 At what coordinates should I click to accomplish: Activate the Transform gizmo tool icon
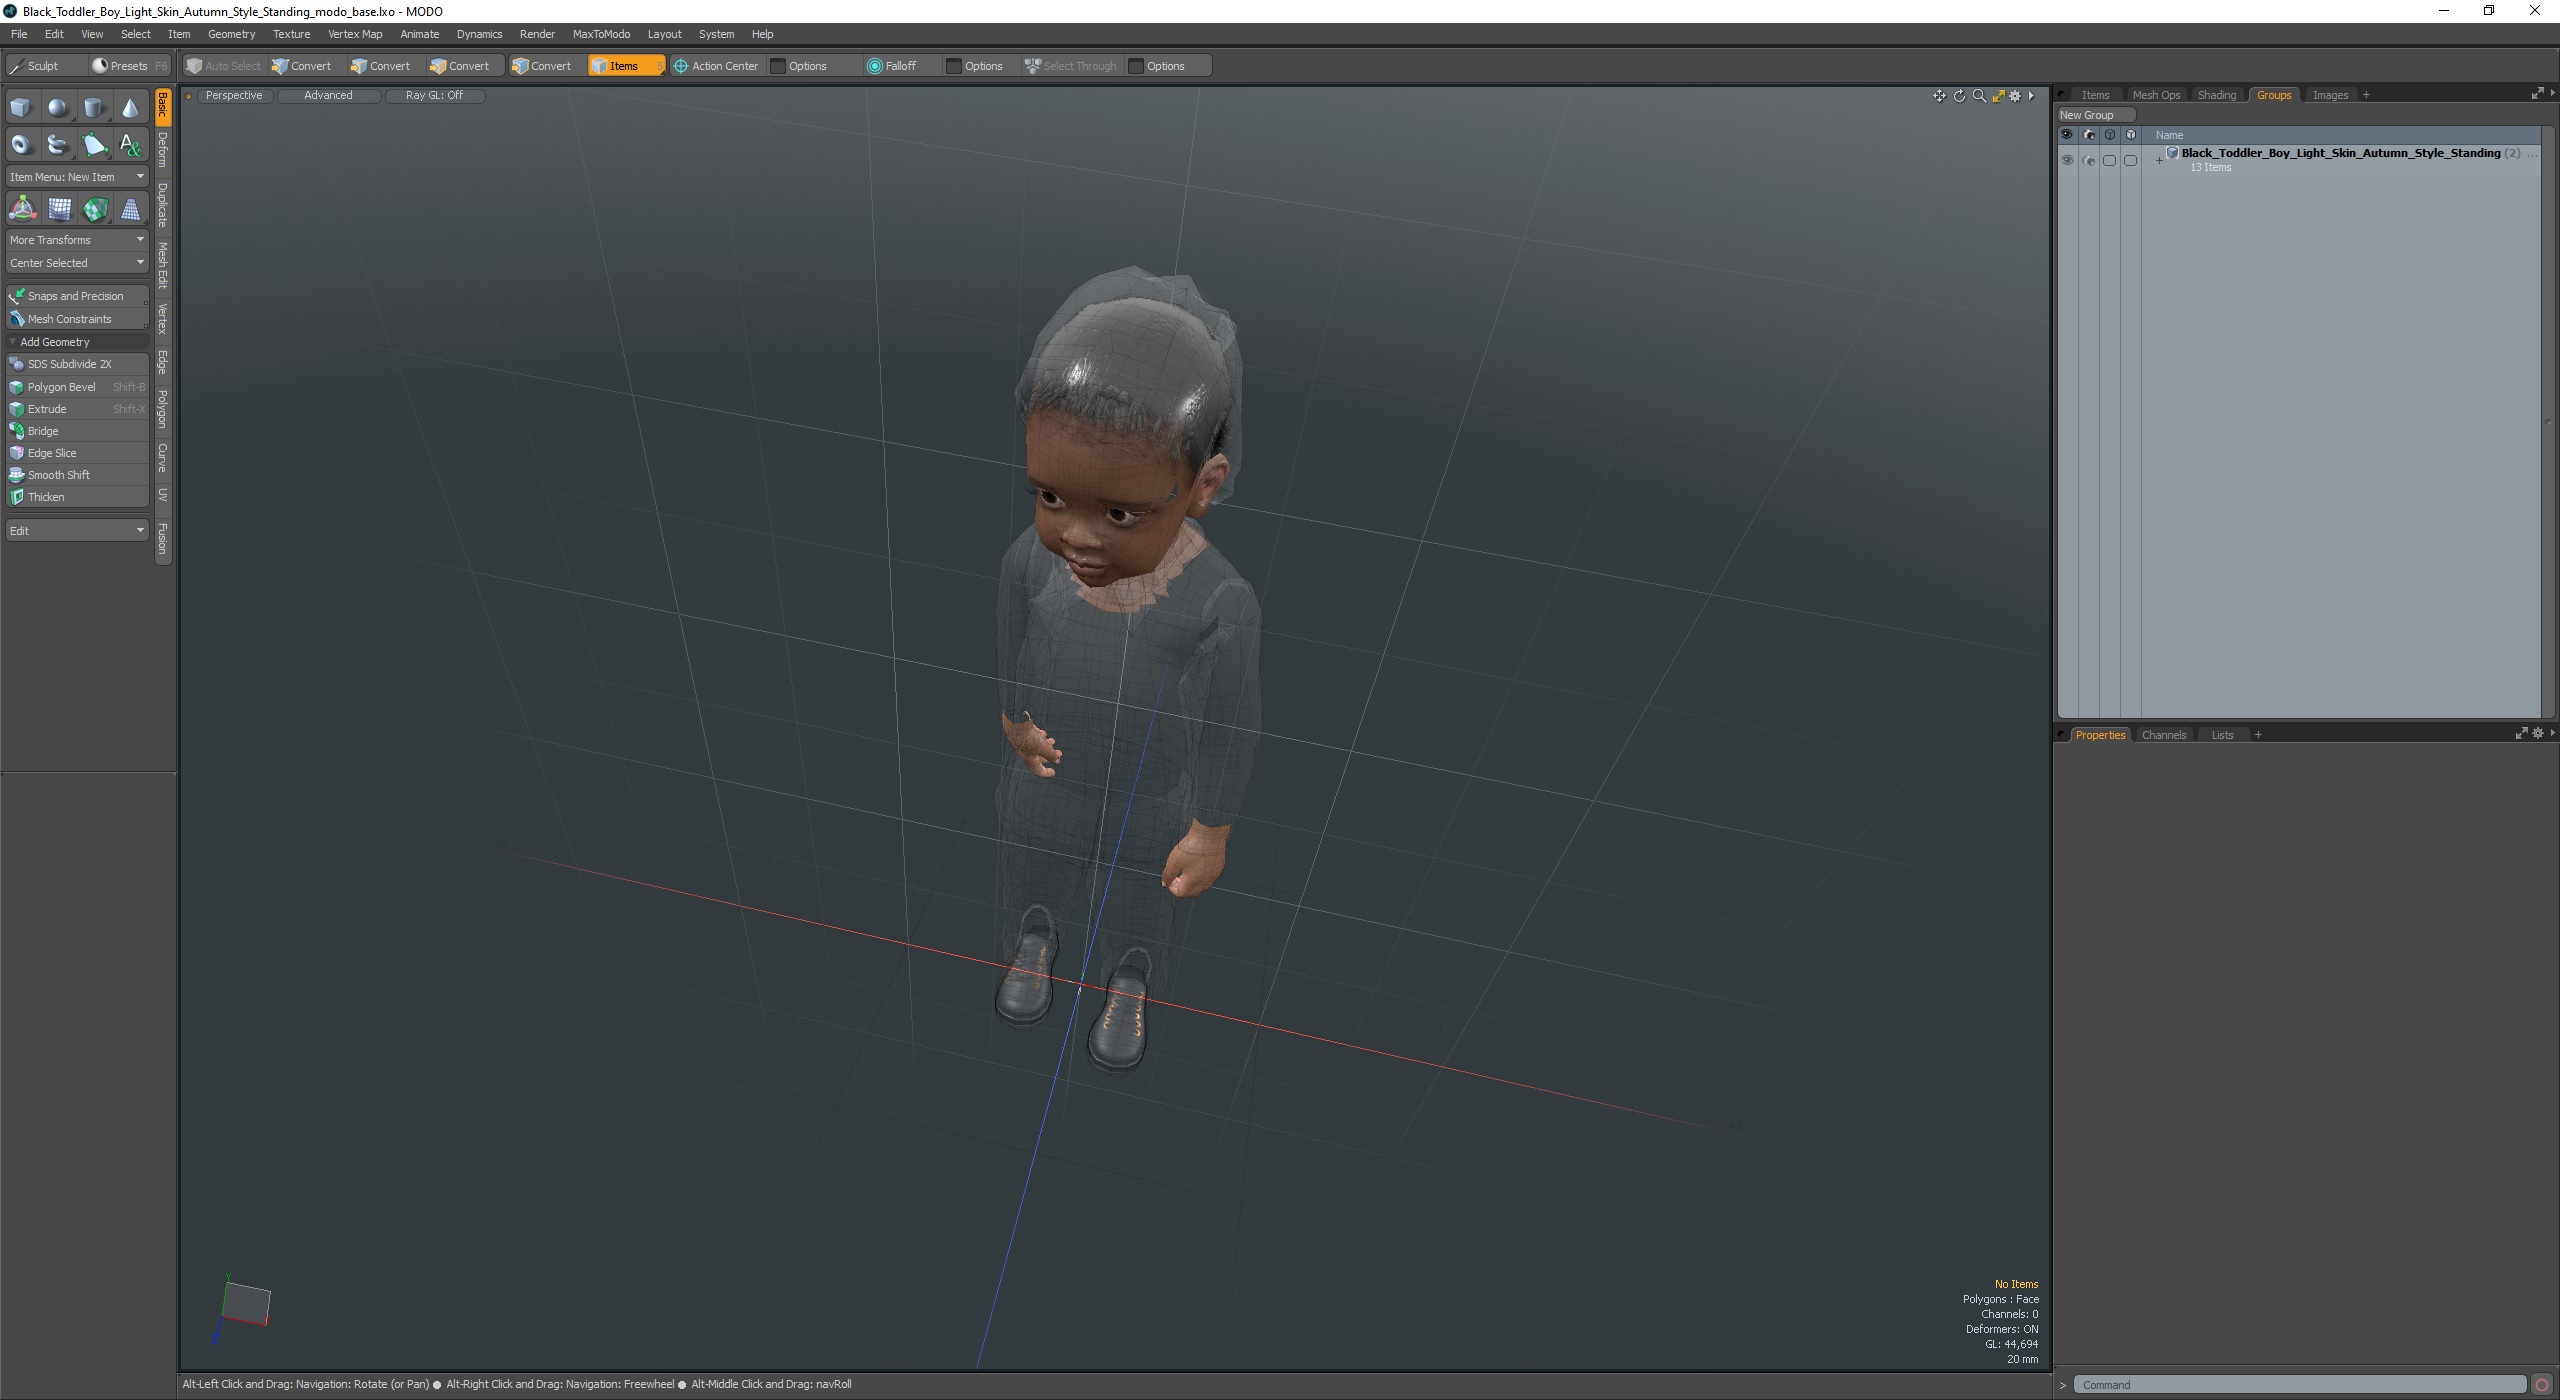tap(22, 209)
